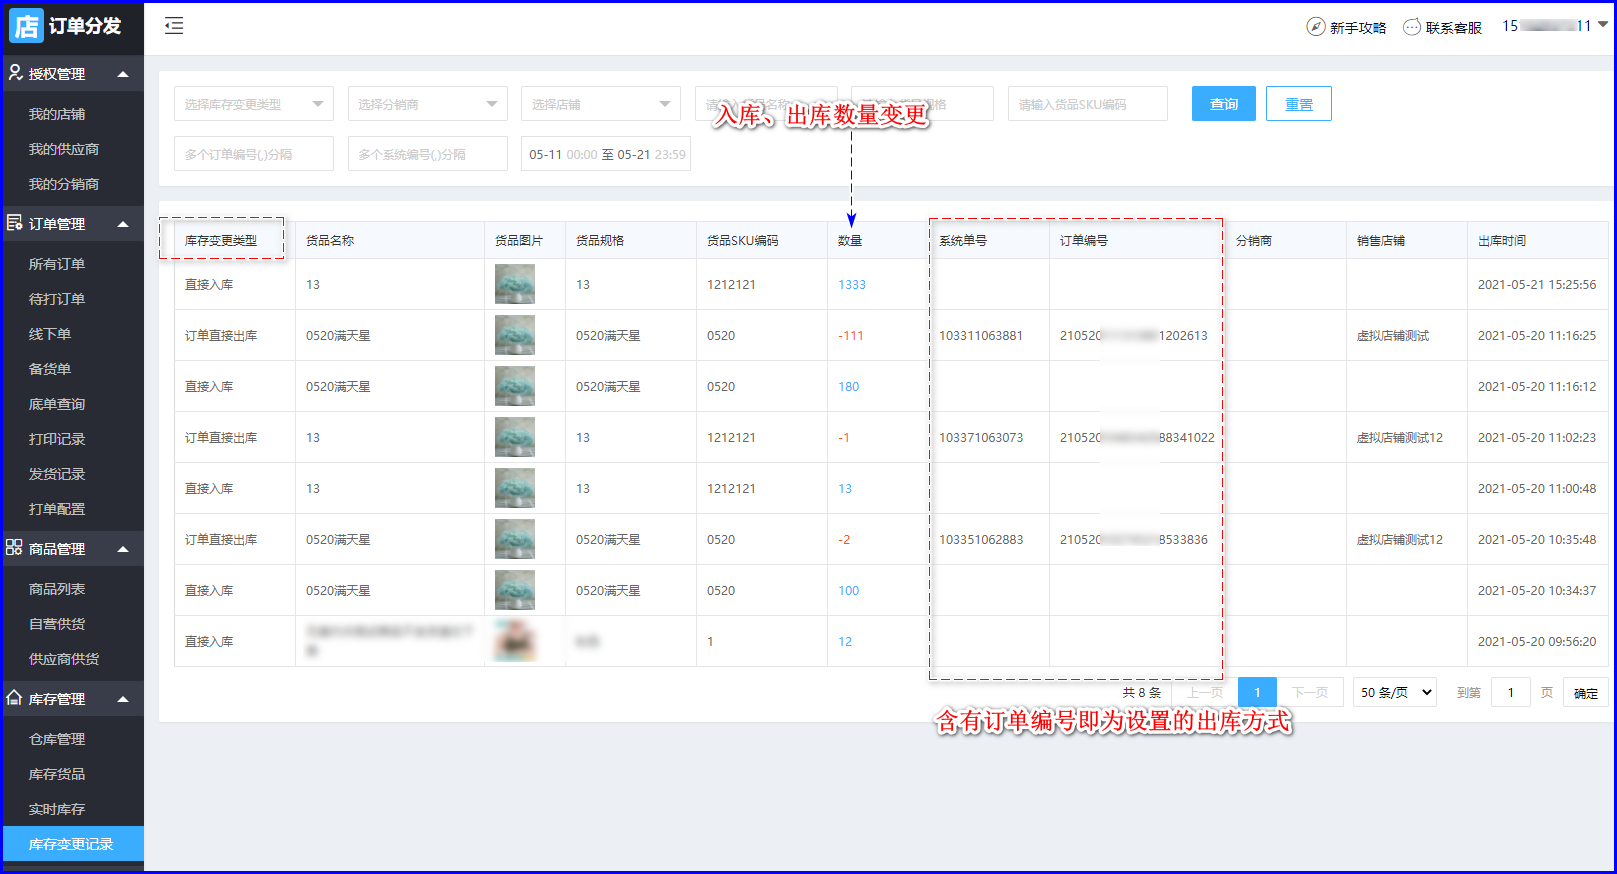Open the 05-11 至 05-21 date range picker
Image resolution: width=1617 pixels, height=874 pixels.
point(606,154)
